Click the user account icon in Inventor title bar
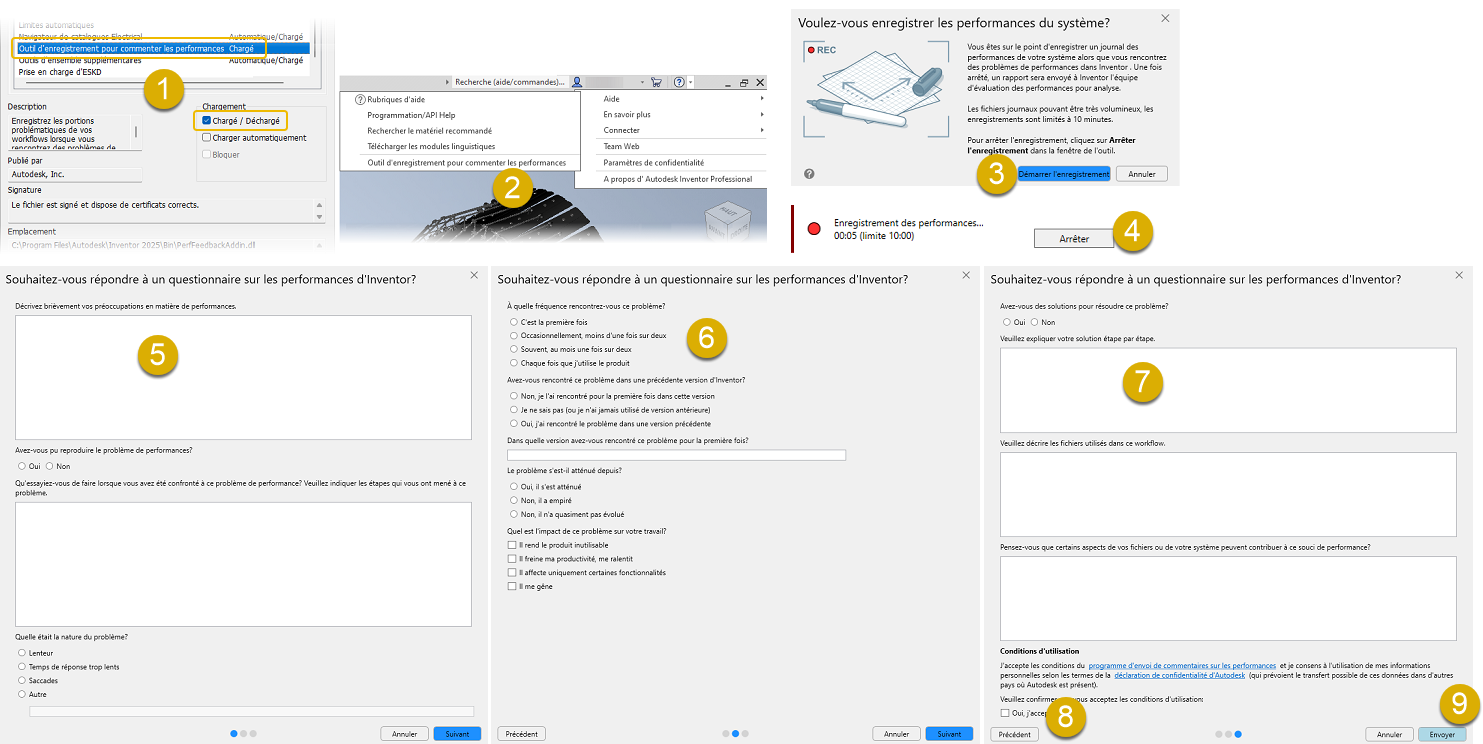 [x=577, y=82]
